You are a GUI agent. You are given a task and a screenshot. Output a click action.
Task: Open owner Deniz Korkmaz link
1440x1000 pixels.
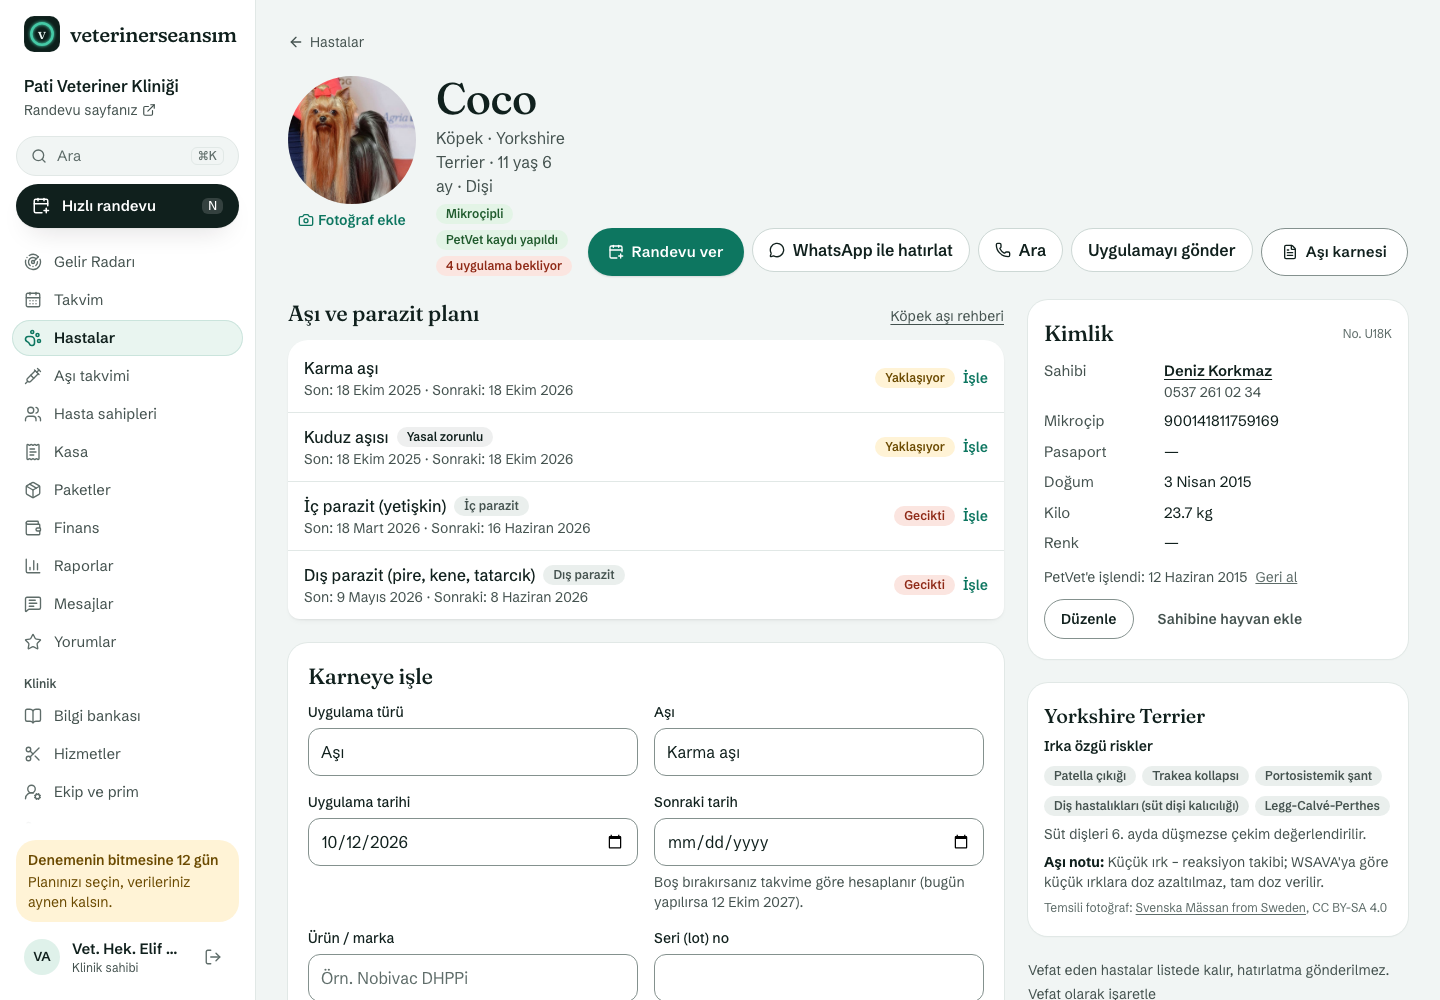[1218, 371]
